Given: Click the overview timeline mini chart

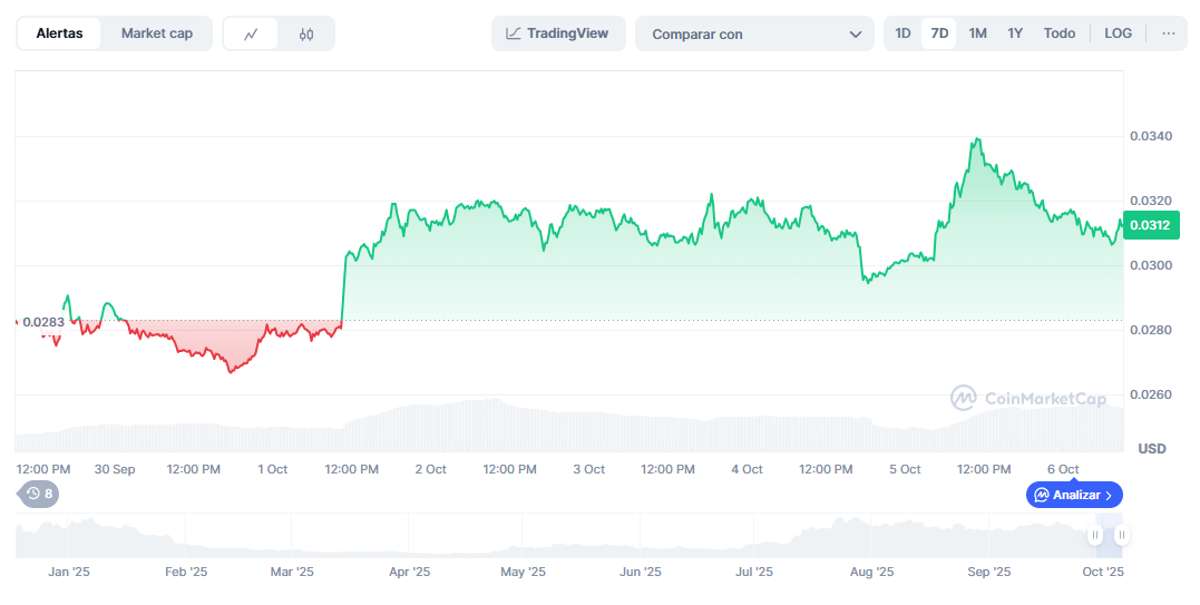Looking at the screenshot, I should (570, 536).
